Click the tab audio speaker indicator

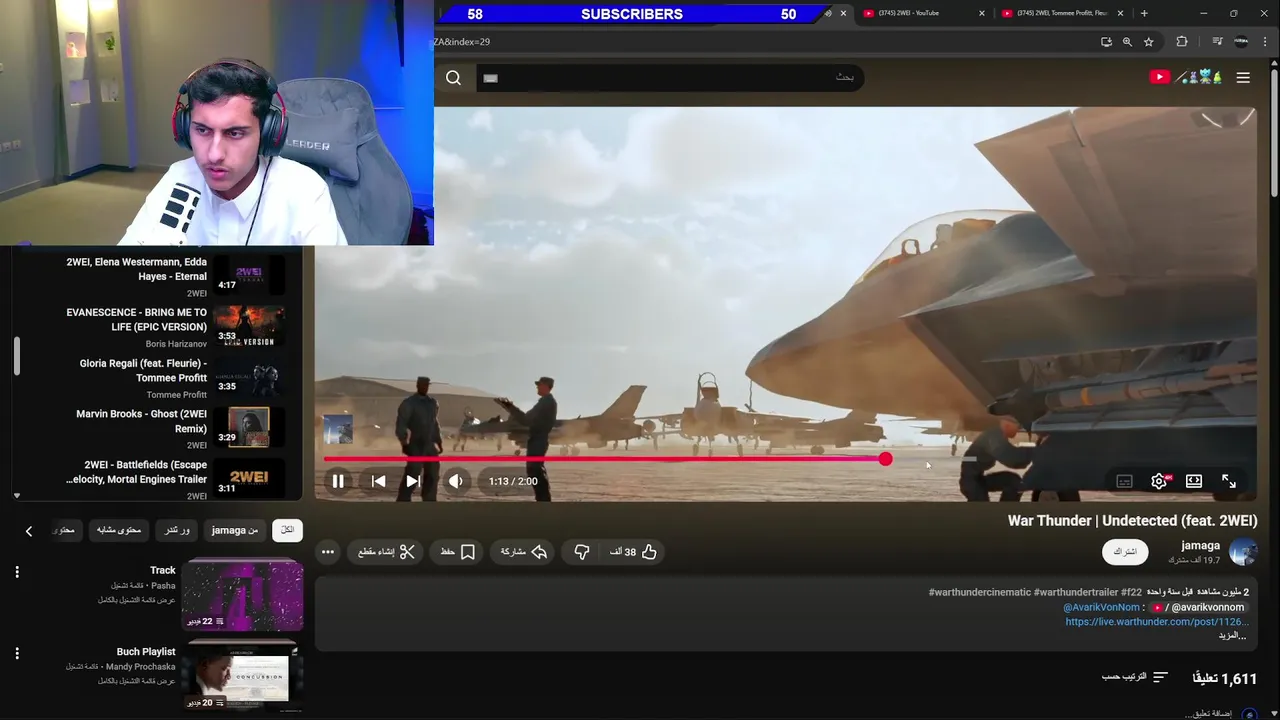click(828, 14)
